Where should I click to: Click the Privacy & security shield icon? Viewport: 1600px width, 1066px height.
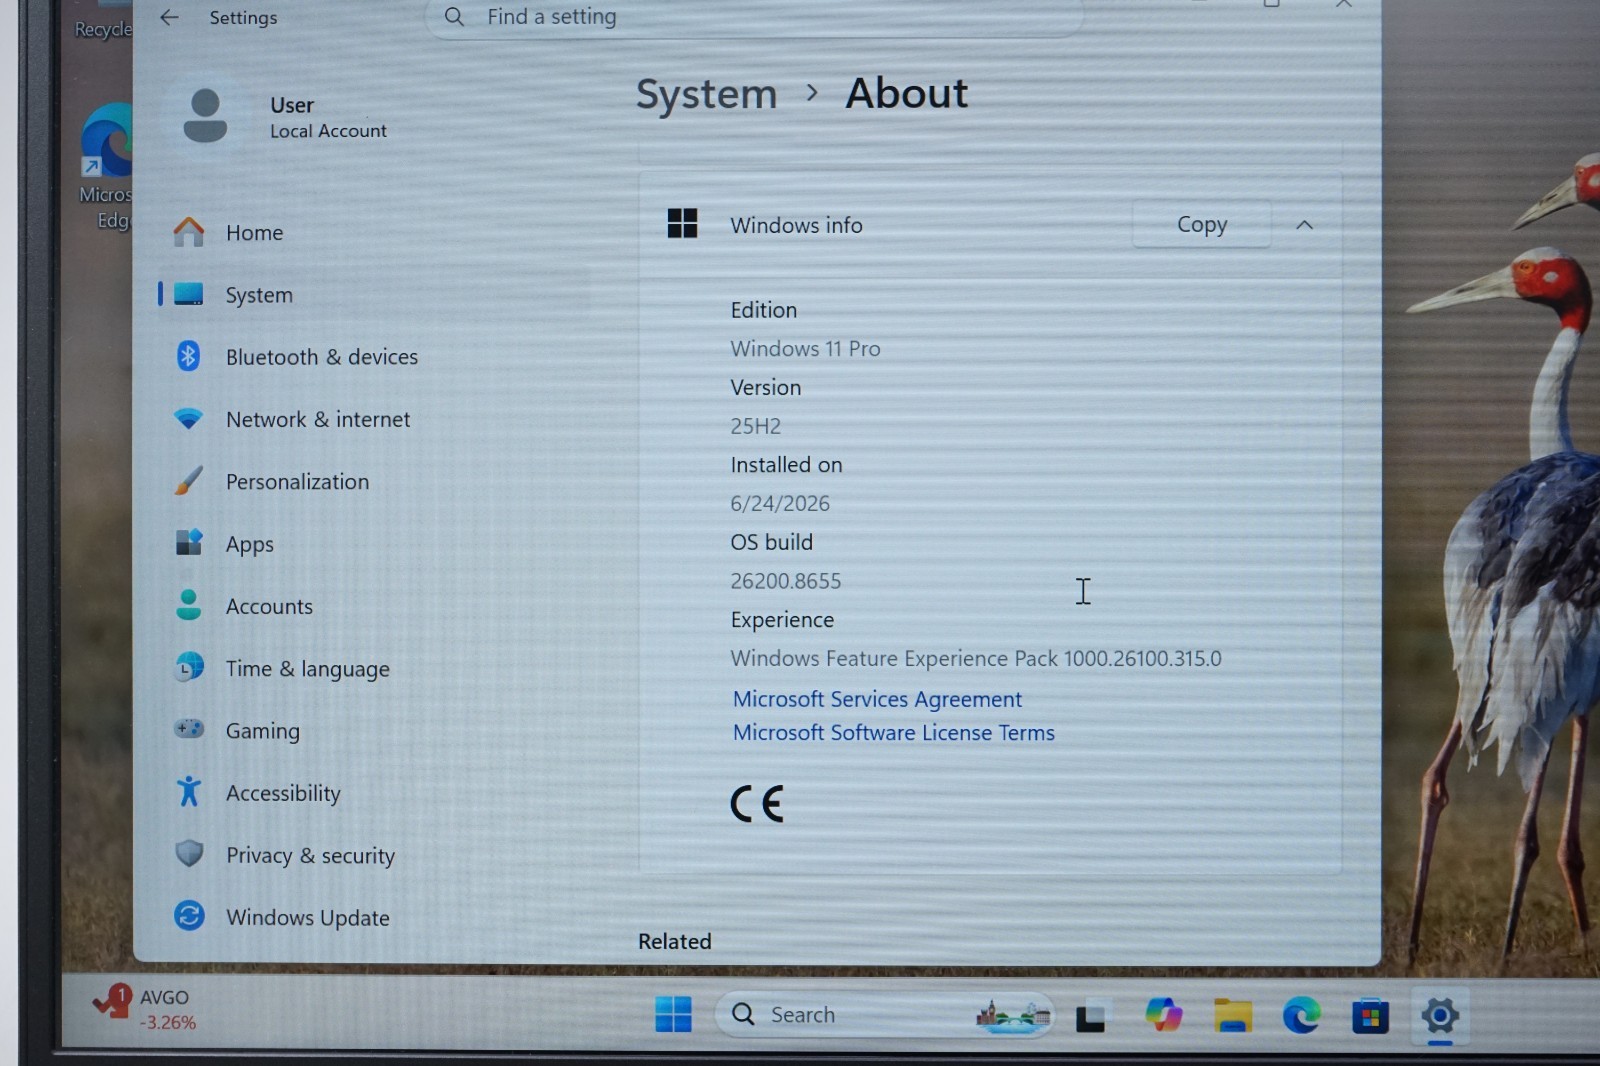coord(188,854)
